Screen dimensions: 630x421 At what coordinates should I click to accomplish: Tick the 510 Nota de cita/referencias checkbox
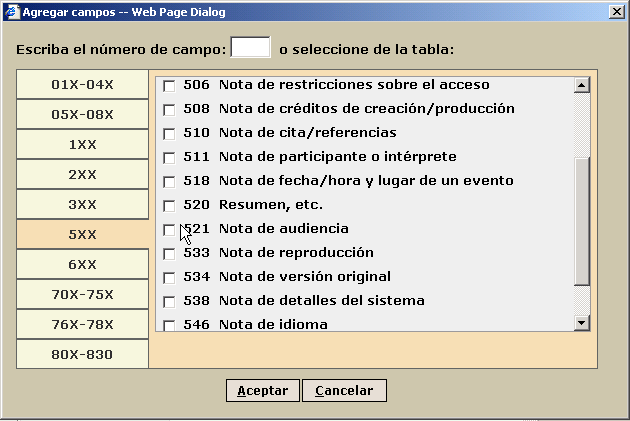[169, 133]
